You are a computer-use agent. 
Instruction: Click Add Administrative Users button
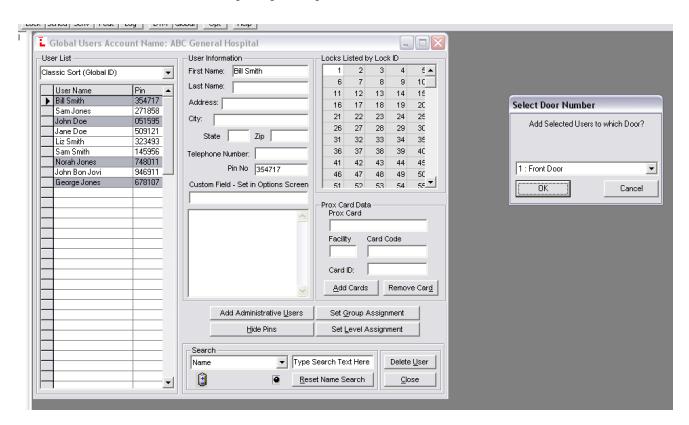point(261,313)
